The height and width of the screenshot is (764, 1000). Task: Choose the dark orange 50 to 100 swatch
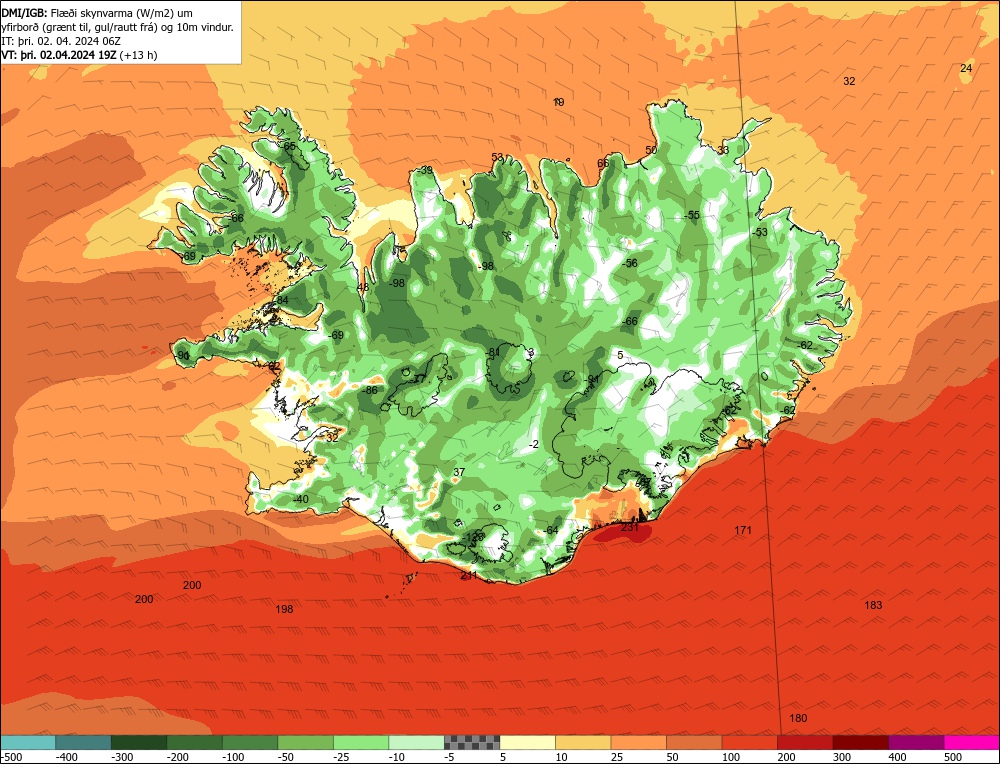pos(694,742)
